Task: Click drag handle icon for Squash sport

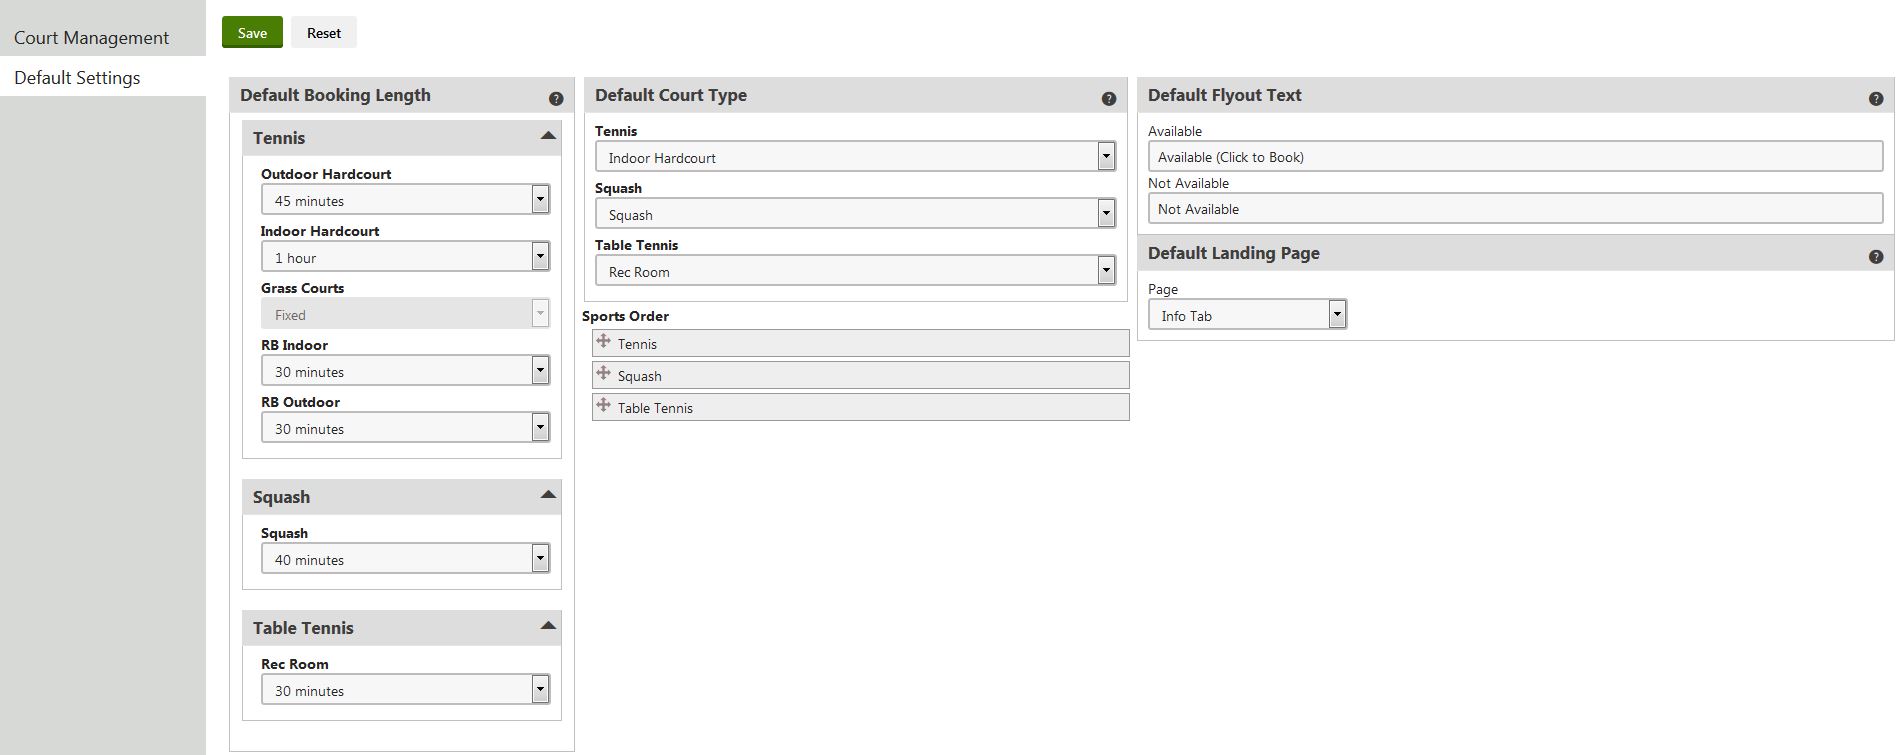Action: [x=603, y=374]
